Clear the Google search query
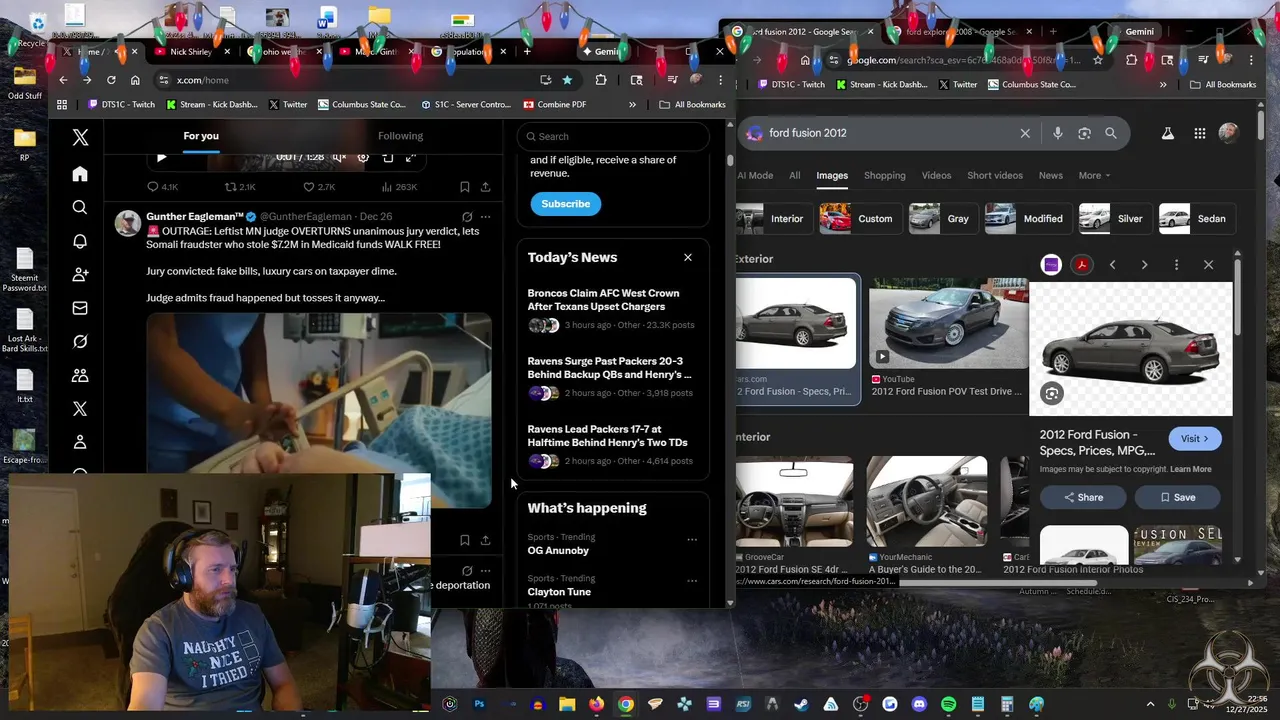1280x720 pixels. click(x=1025, y=133)
